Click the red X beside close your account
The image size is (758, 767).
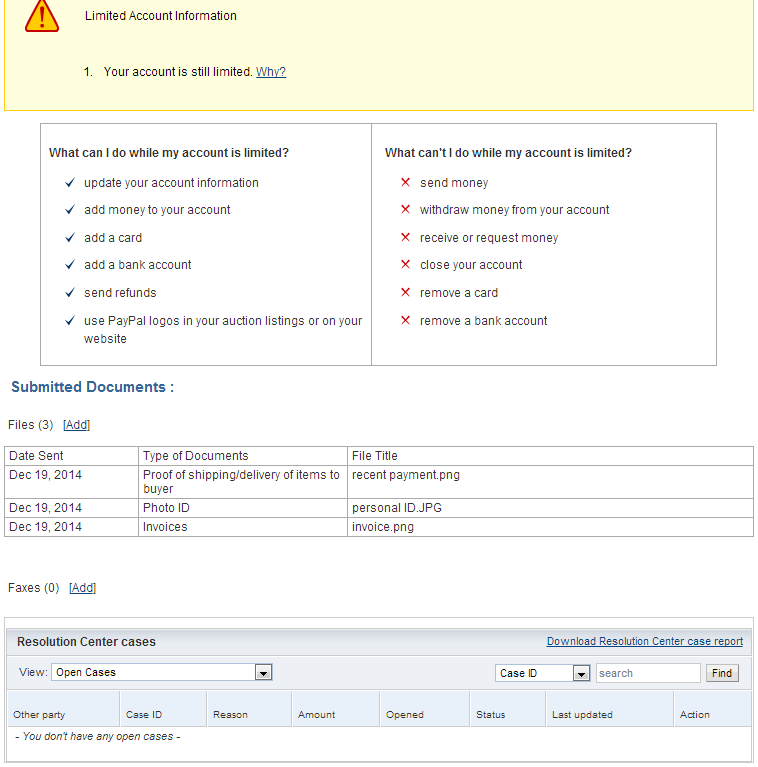405,265
